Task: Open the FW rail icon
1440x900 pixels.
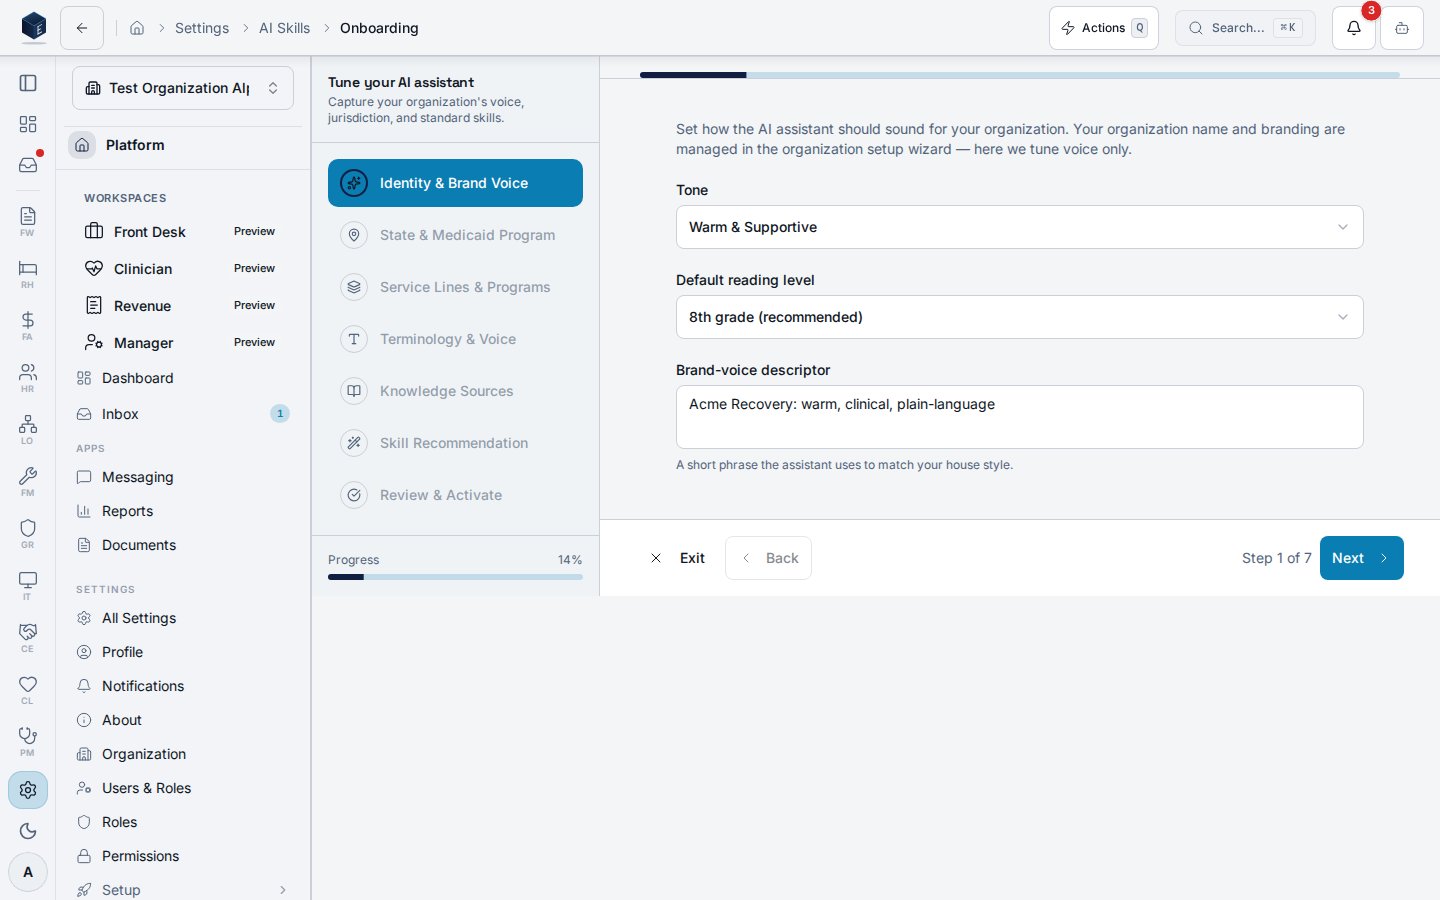Action: click(28, 221)
